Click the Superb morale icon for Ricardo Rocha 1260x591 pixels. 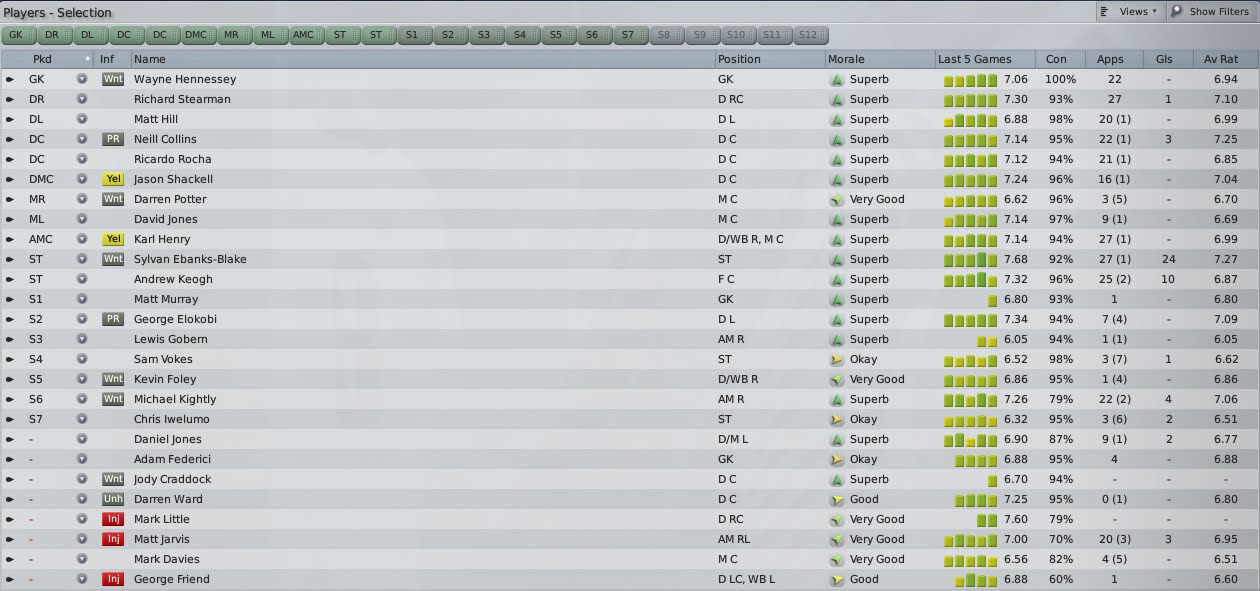coord(837,159)
